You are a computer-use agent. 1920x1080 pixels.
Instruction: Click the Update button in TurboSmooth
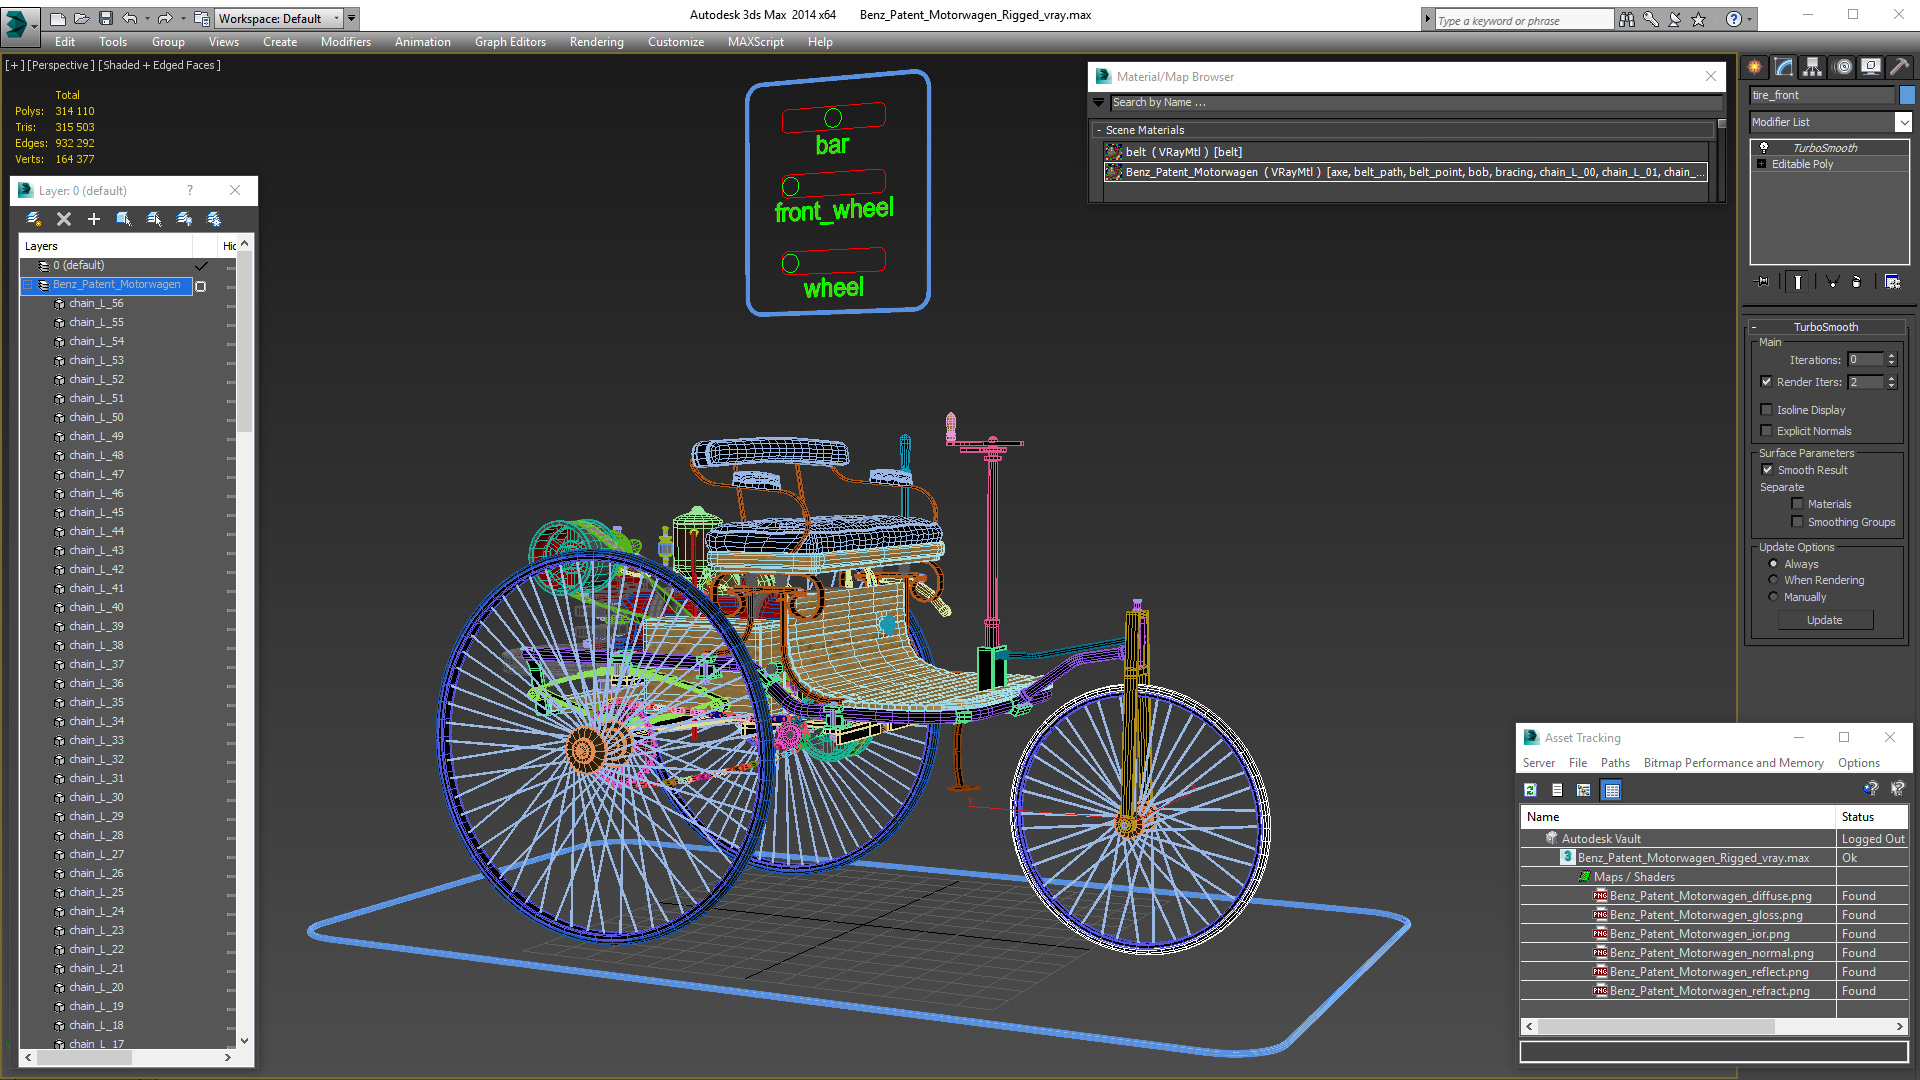coord(1825,620)
